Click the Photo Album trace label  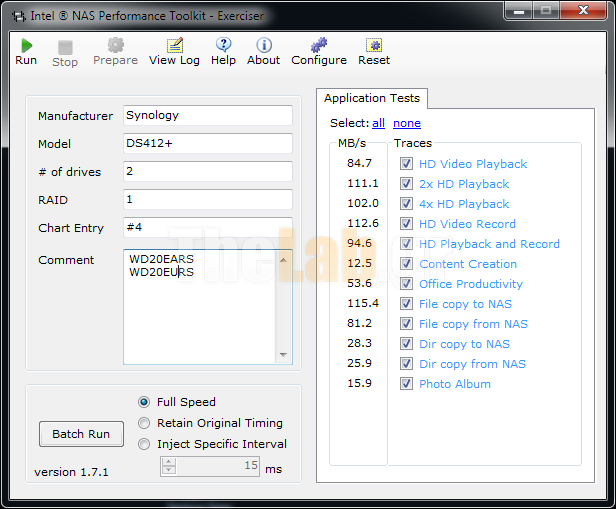[455, 384]
